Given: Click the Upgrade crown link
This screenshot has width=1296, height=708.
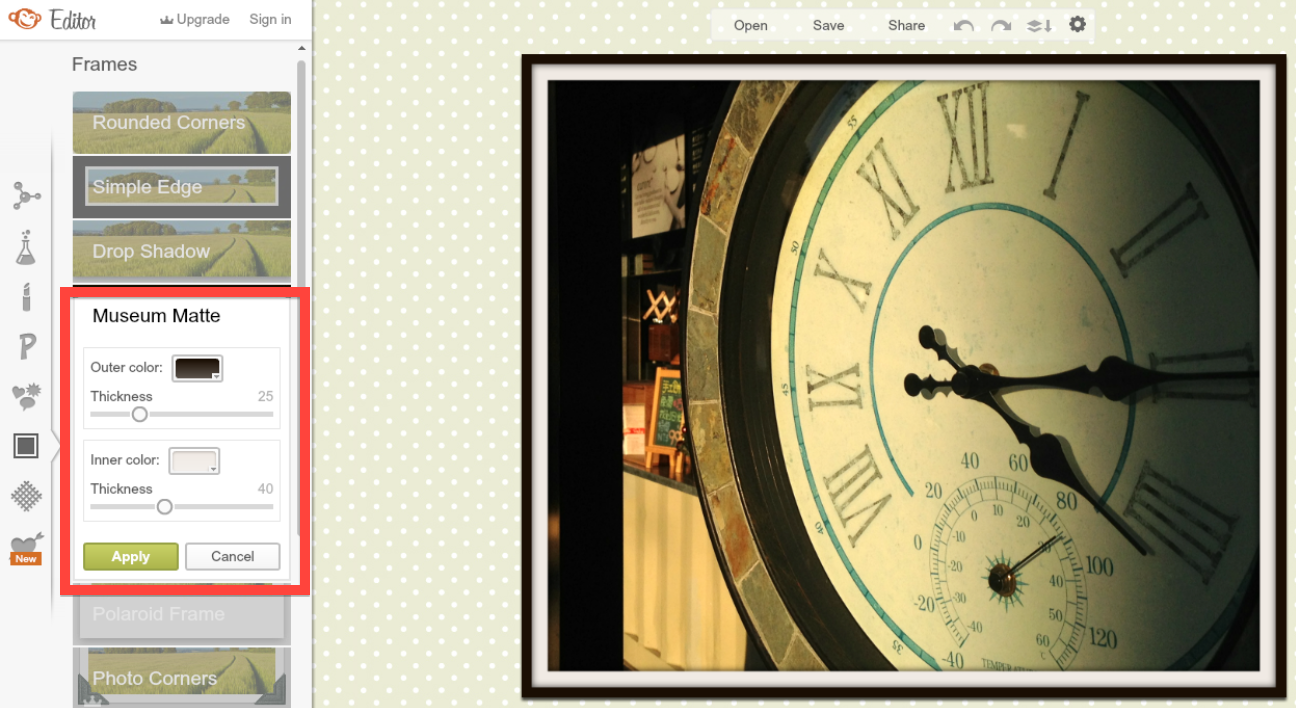Looking at the screenshot, I should pos(194,19).
